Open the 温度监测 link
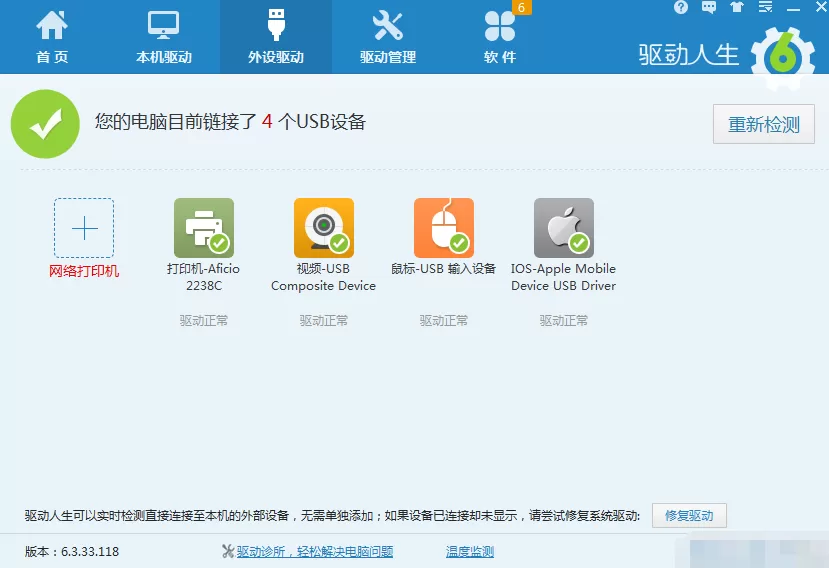The width and height of the screenshot is (829, 568). point(469,552)
